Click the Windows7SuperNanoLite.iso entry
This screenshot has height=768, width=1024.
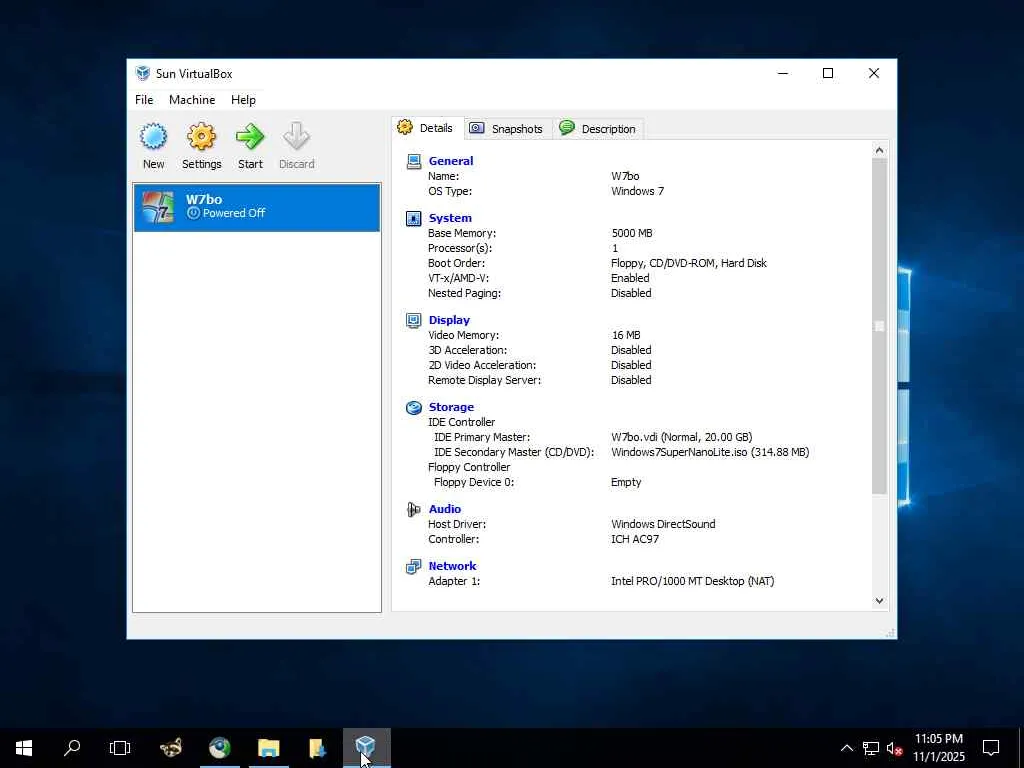(710, 452)
